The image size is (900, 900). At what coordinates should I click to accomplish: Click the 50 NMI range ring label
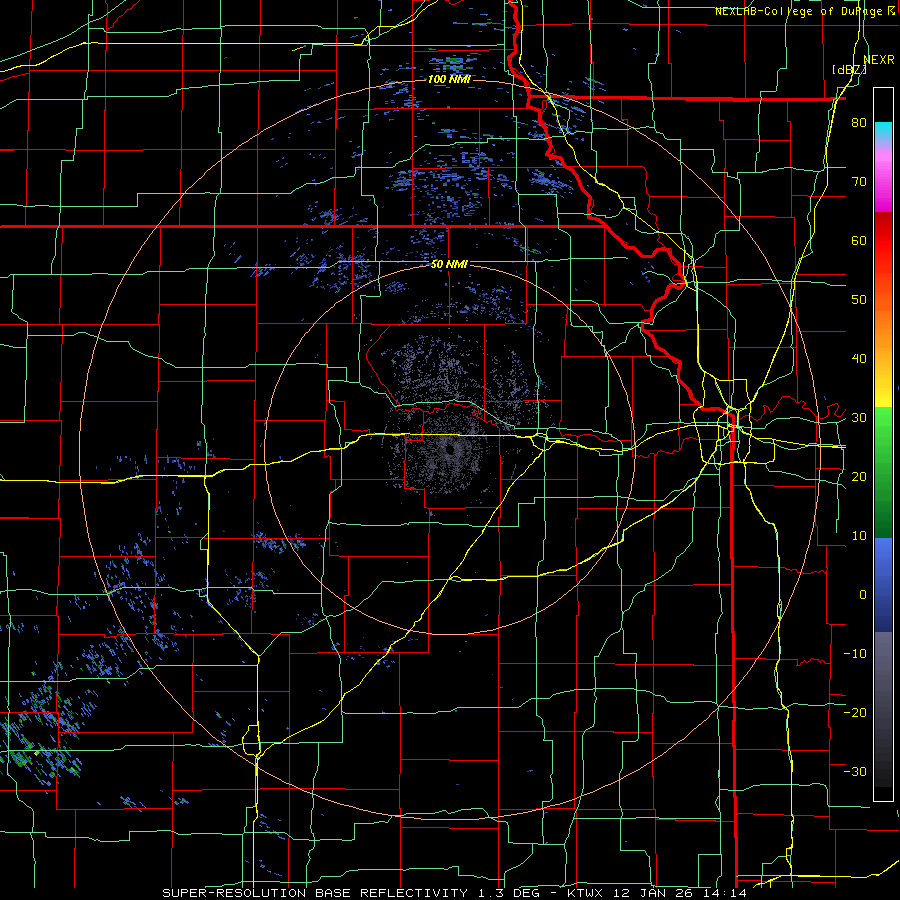[449, 265]
